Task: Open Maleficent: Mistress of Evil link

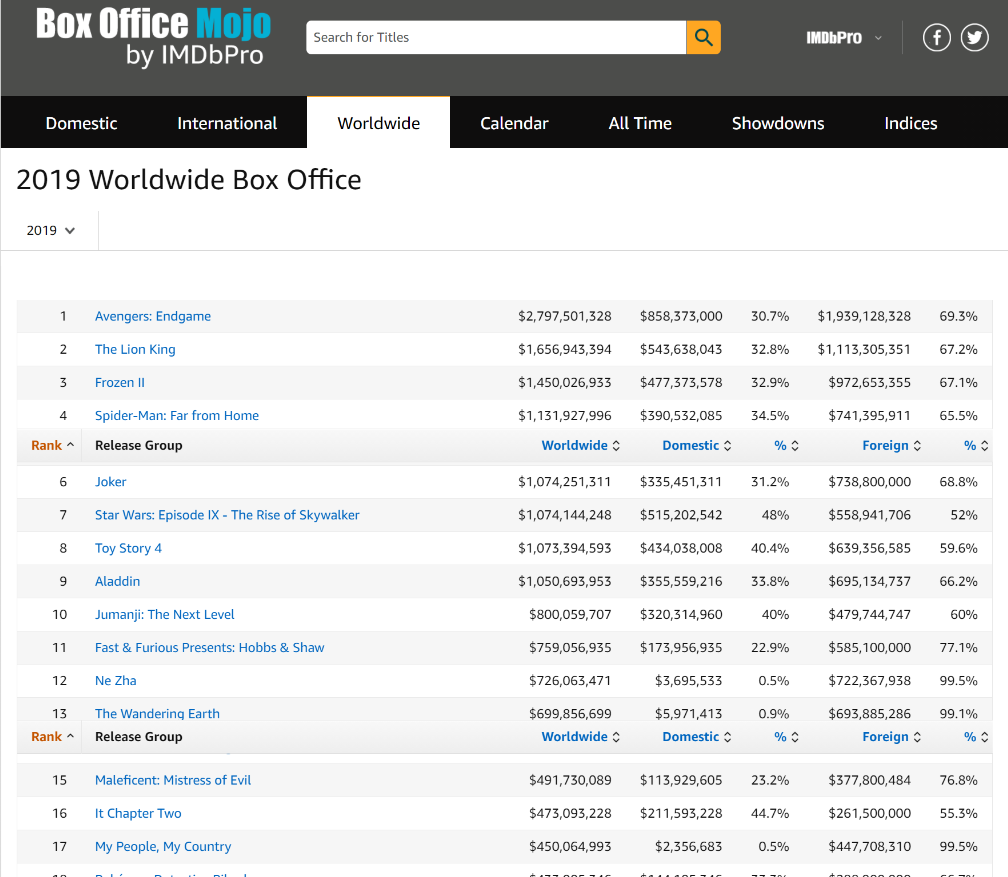Action: click(x=173, y=780)
